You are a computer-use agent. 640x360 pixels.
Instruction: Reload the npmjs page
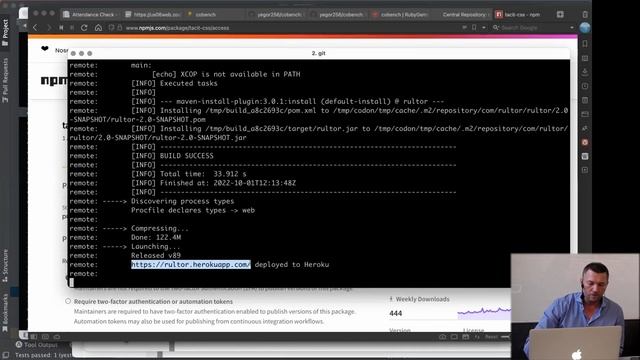[x=84, y=28]
